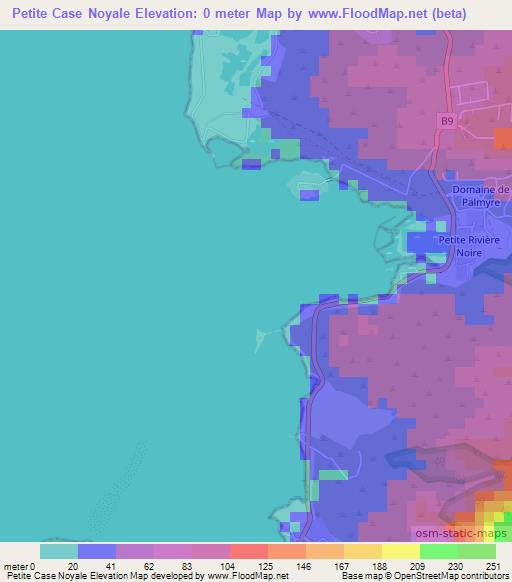Screen dimensions: 512x582
Task: Click the 0–20 meter teal legend swatch
Action: tap(59, 551)
